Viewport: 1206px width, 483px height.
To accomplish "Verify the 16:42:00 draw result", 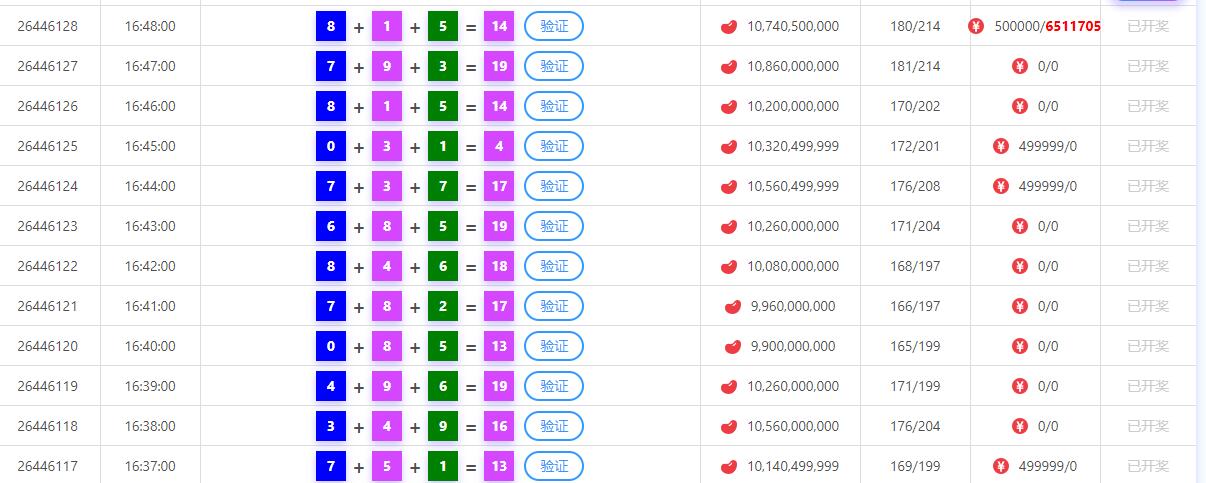I will [554, 266].
